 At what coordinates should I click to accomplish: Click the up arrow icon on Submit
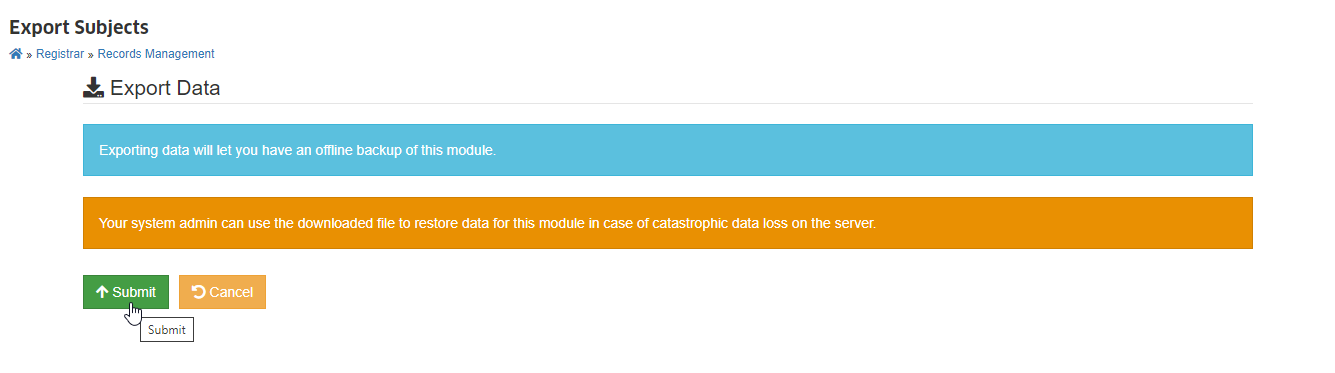pyautogui.click(x=102, y=292)
